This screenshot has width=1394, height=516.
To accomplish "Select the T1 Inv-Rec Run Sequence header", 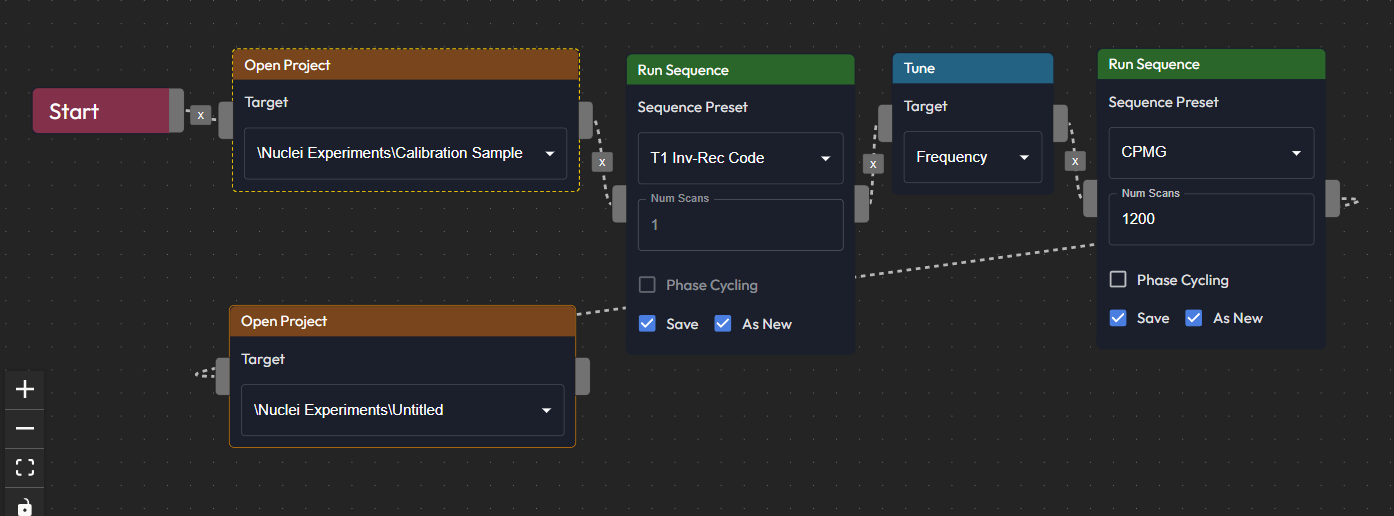I will pos(740,70).
